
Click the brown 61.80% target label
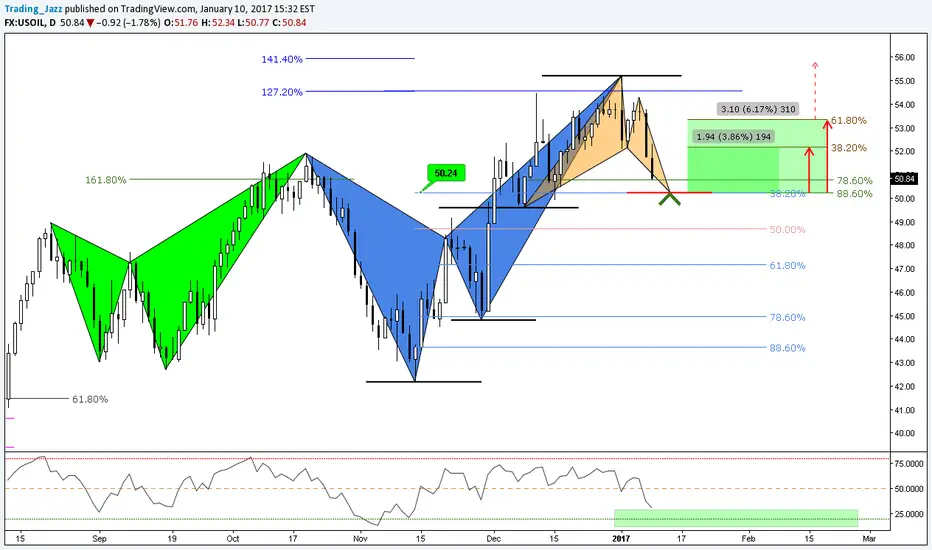(x=849, y=121)
